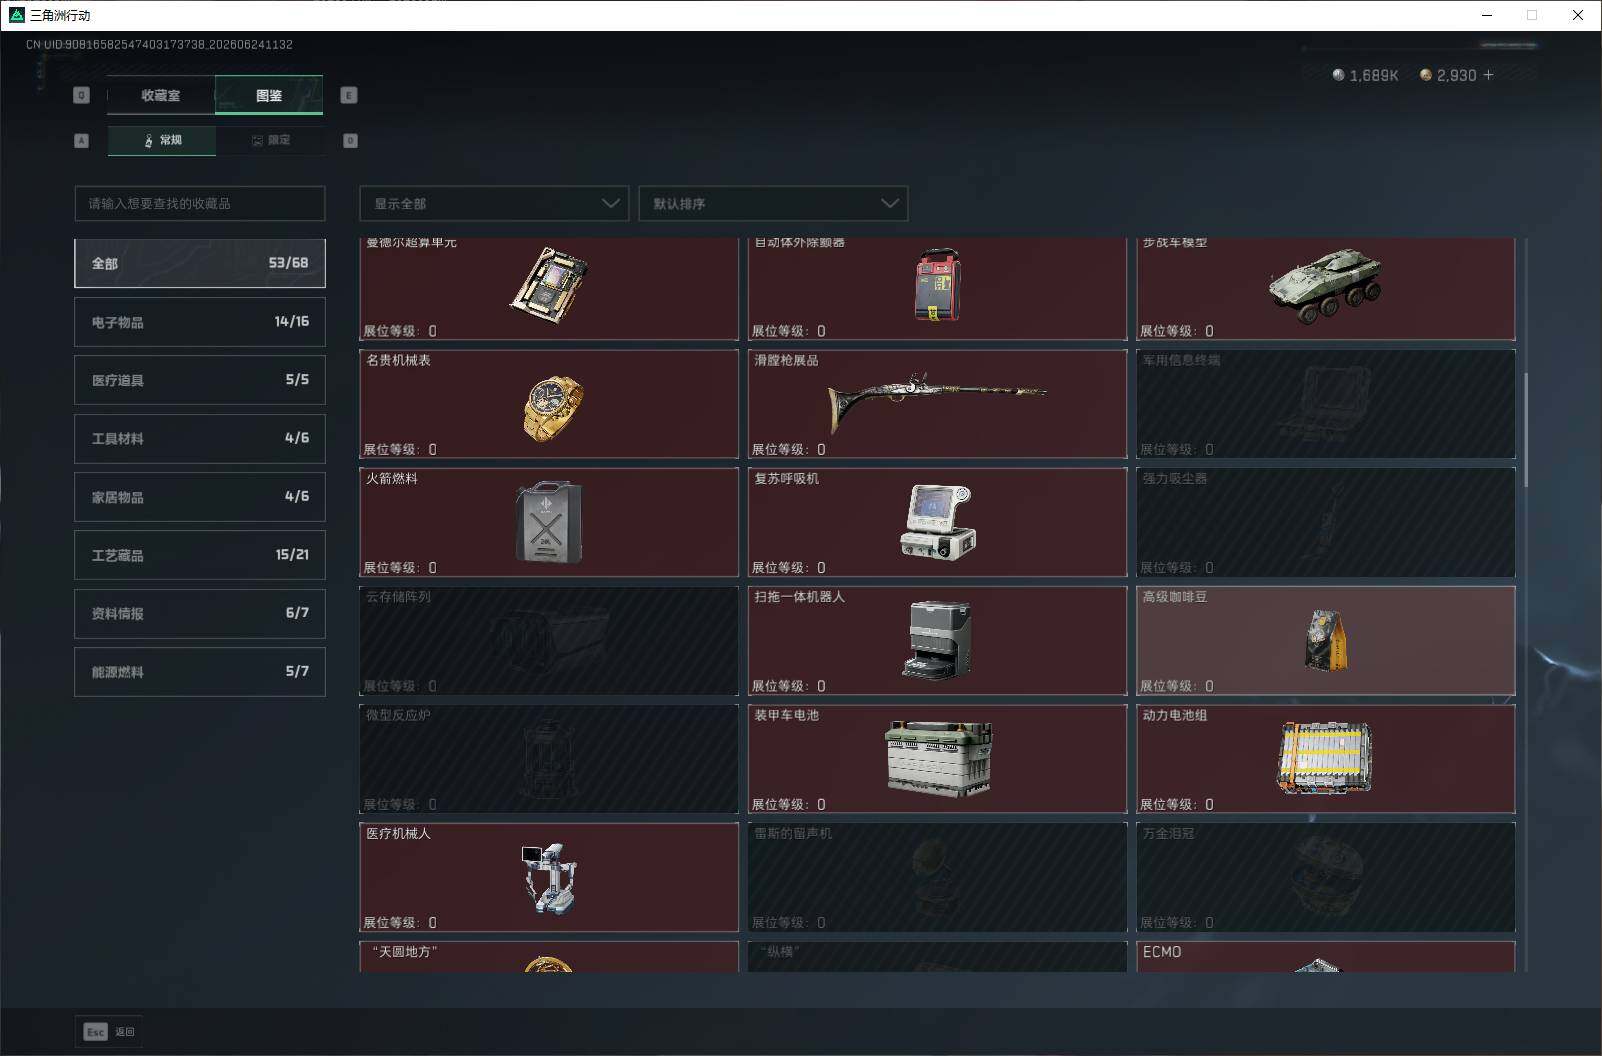Open the locked 强力吸尘器 card
This screenshot has width=1602, height=1056.
1326,522
